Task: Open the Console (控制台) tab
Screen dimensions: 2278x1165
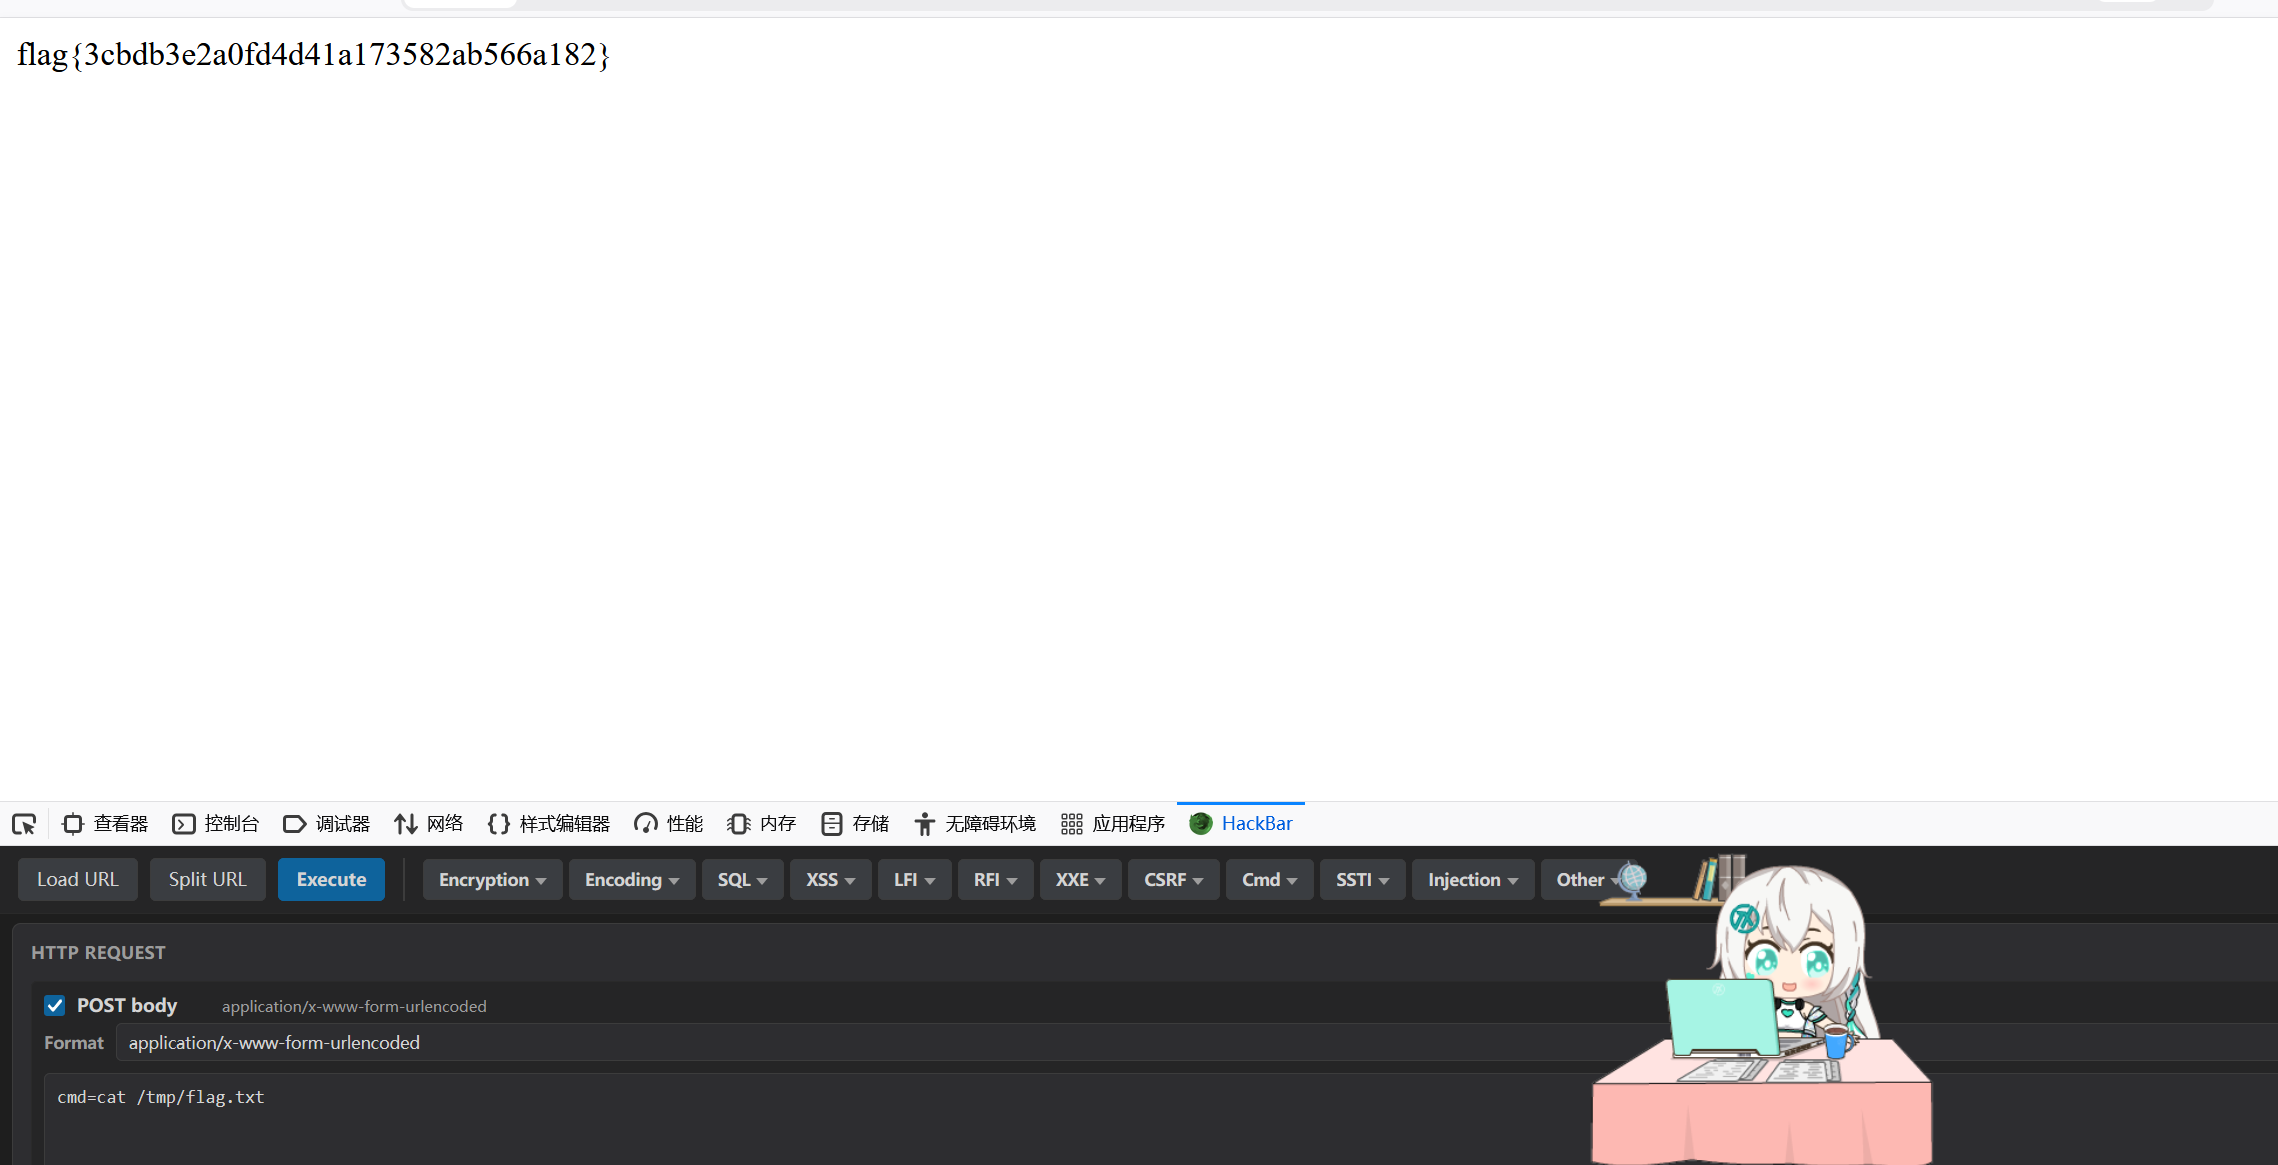Action: click(216, 824)
